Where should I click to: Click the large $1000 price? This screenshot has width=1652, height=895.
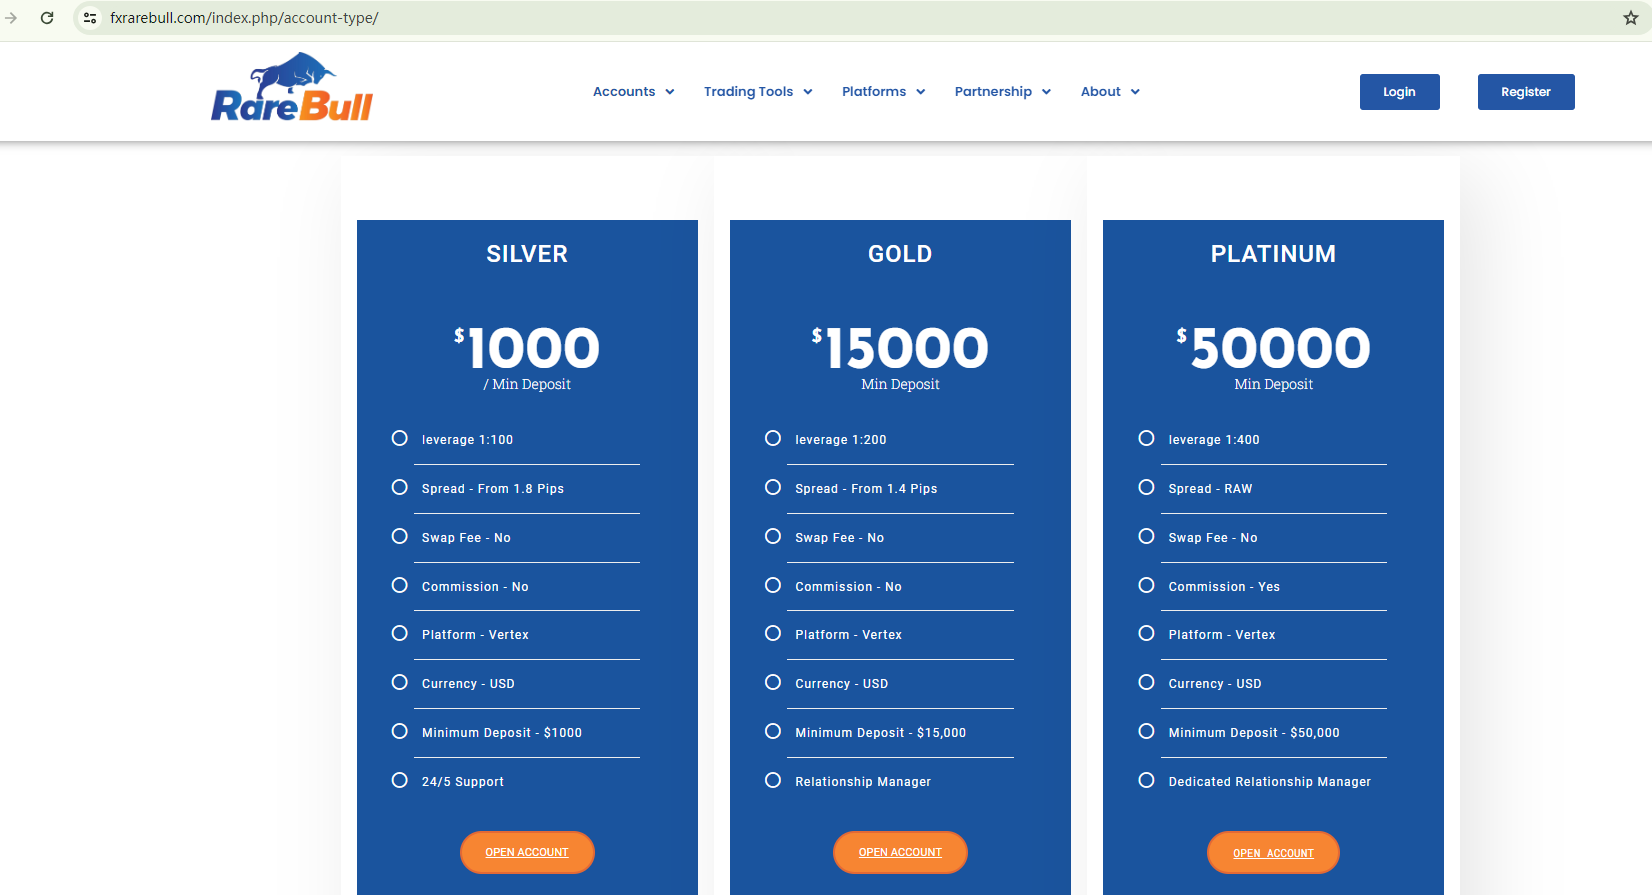527,348
